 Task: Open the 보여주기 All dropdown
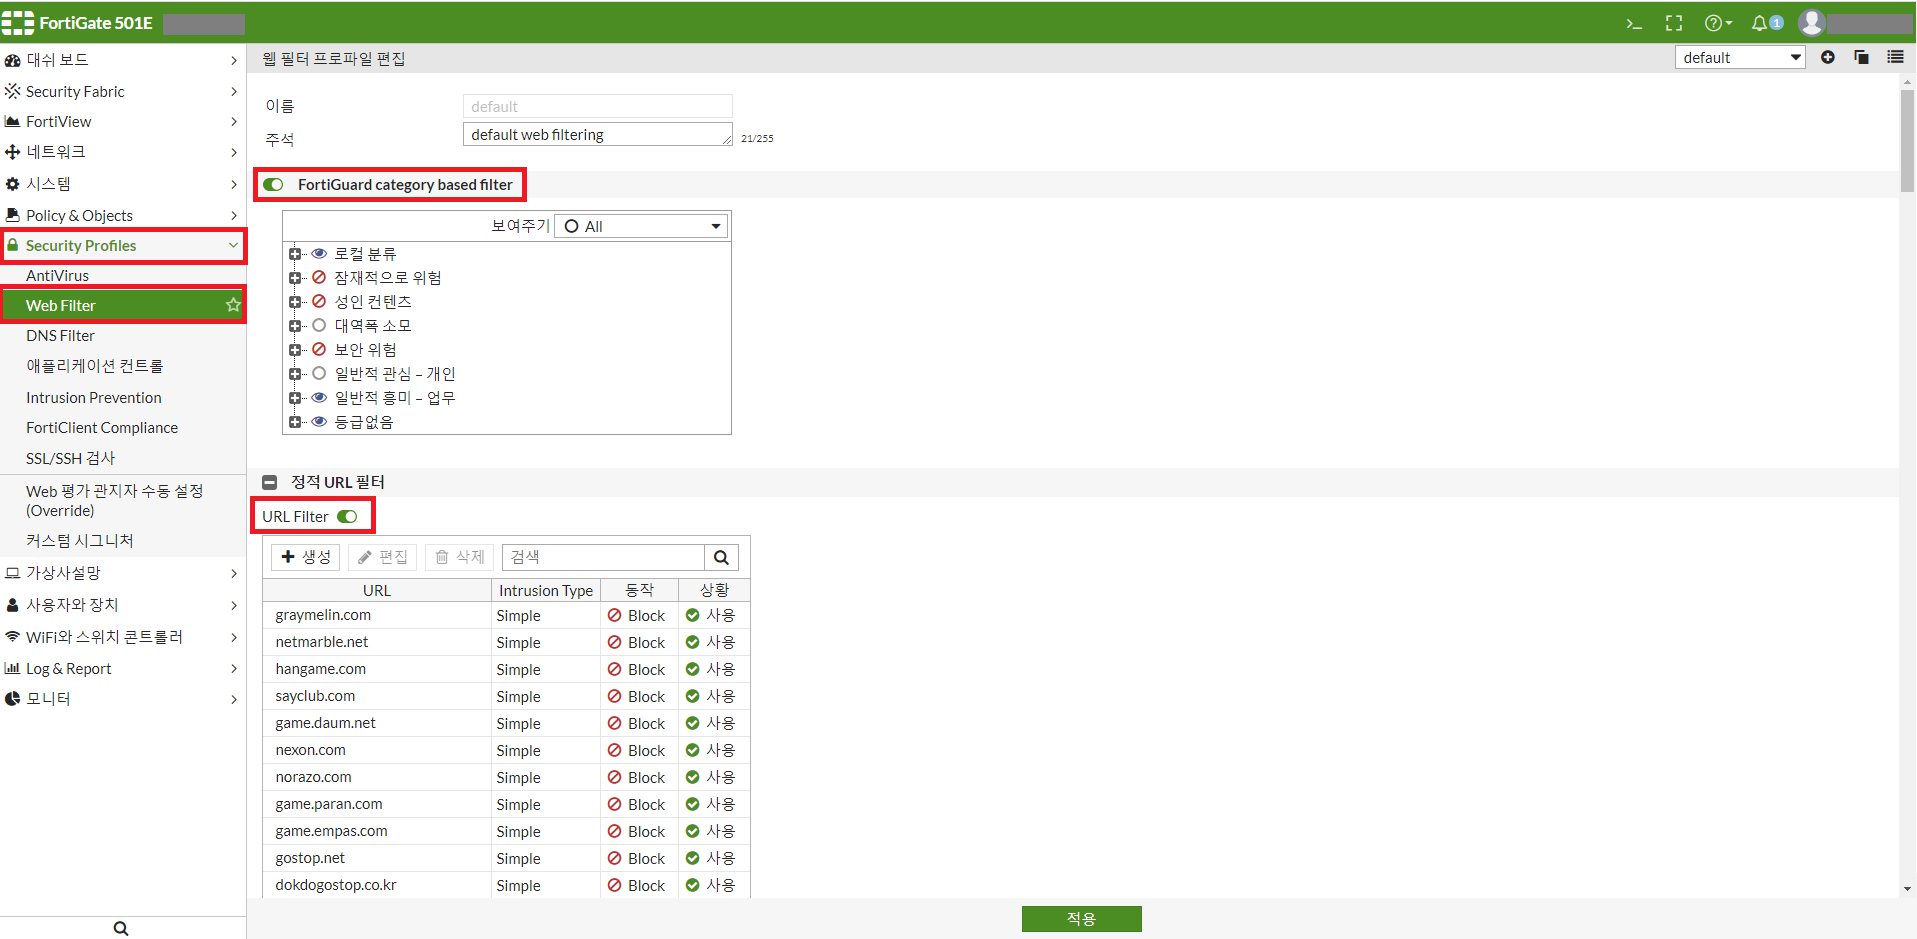click(641, 226)
